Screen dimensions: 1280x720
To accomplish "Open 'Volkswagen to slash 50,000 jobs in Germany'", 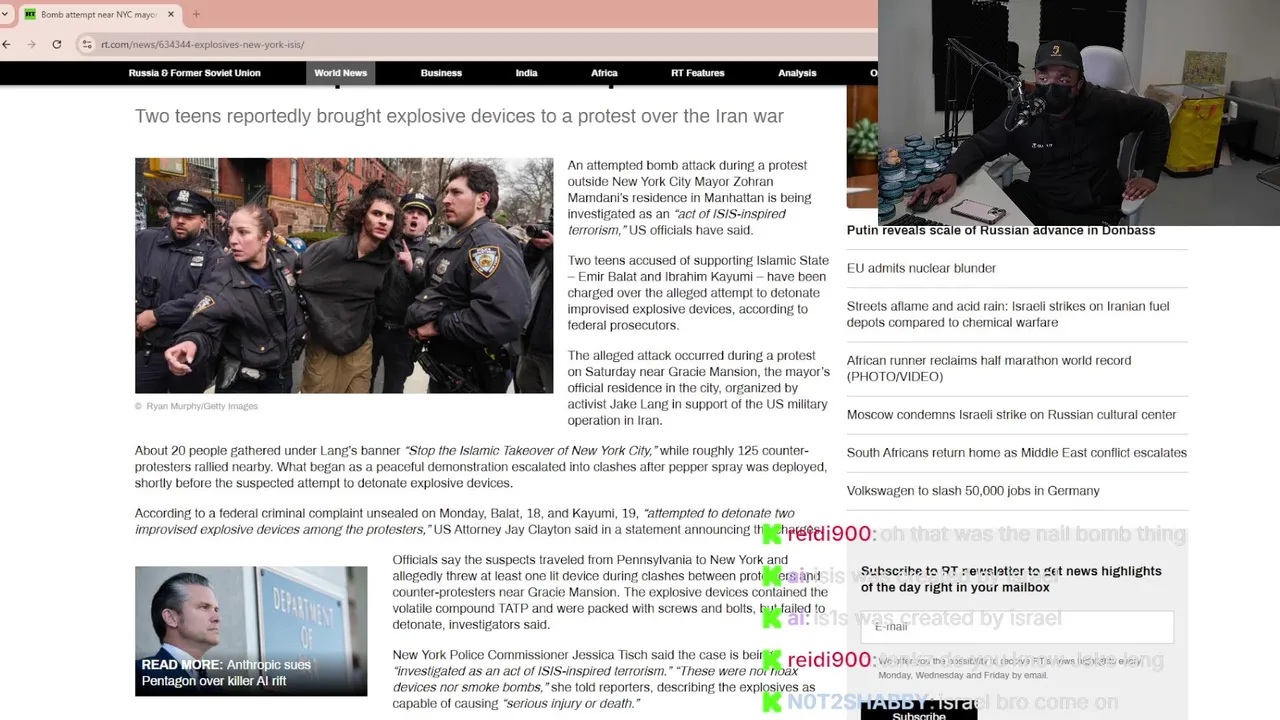I will point(973,490).
